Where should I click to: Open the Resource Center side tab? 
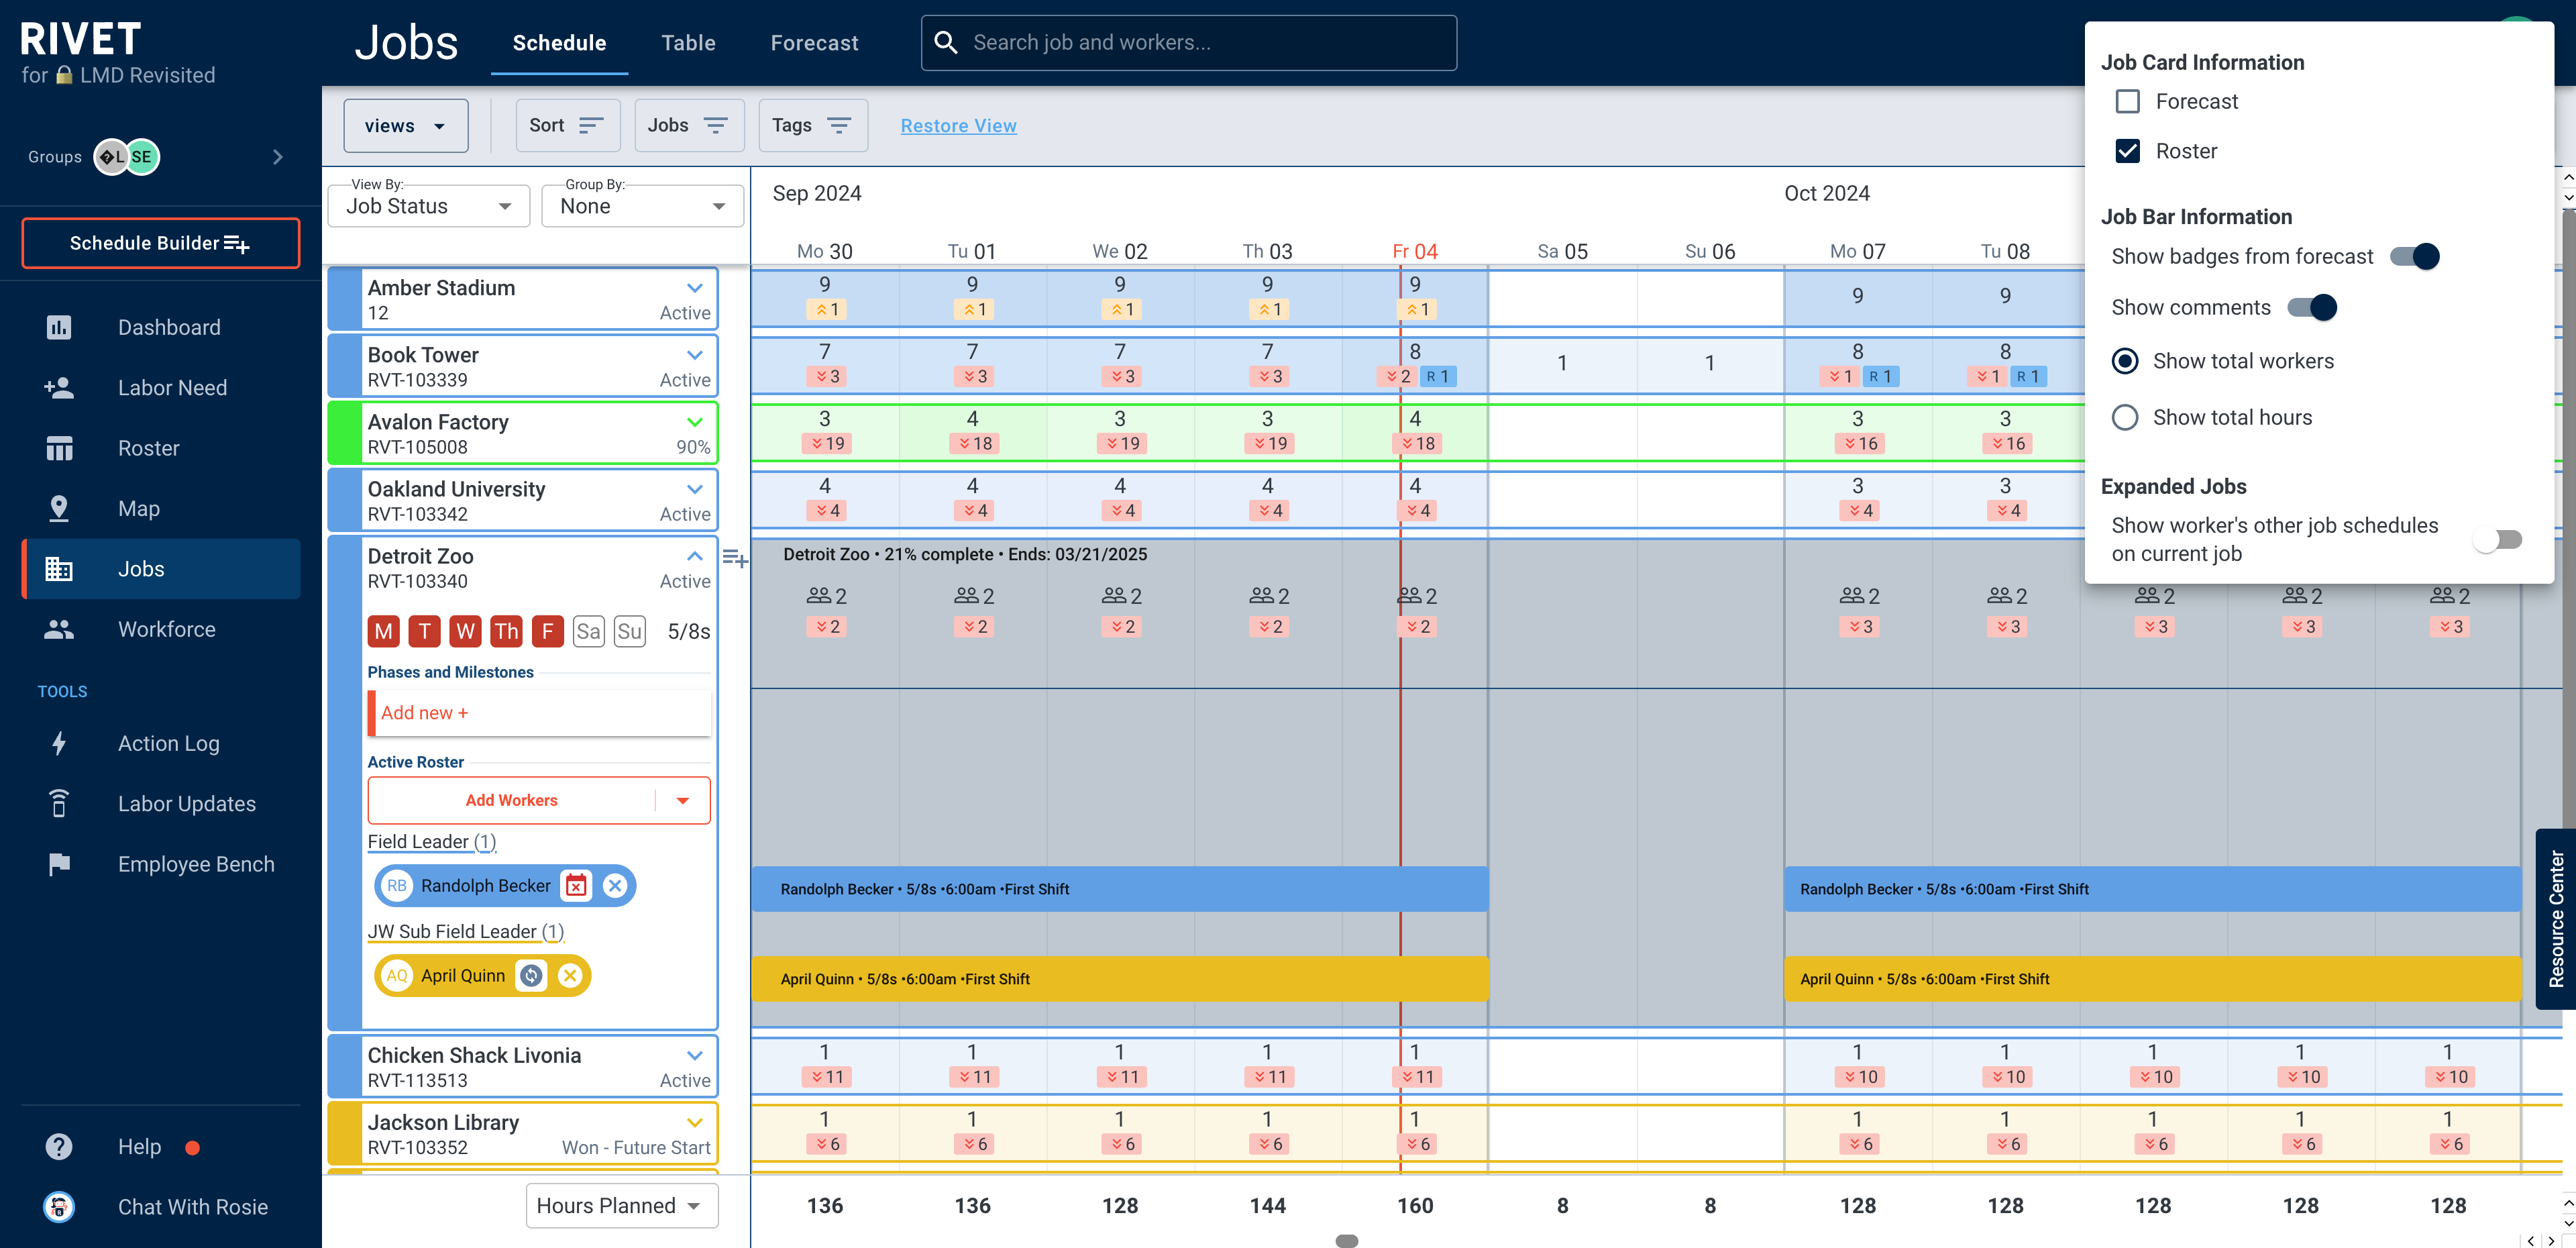(2555, 919)
